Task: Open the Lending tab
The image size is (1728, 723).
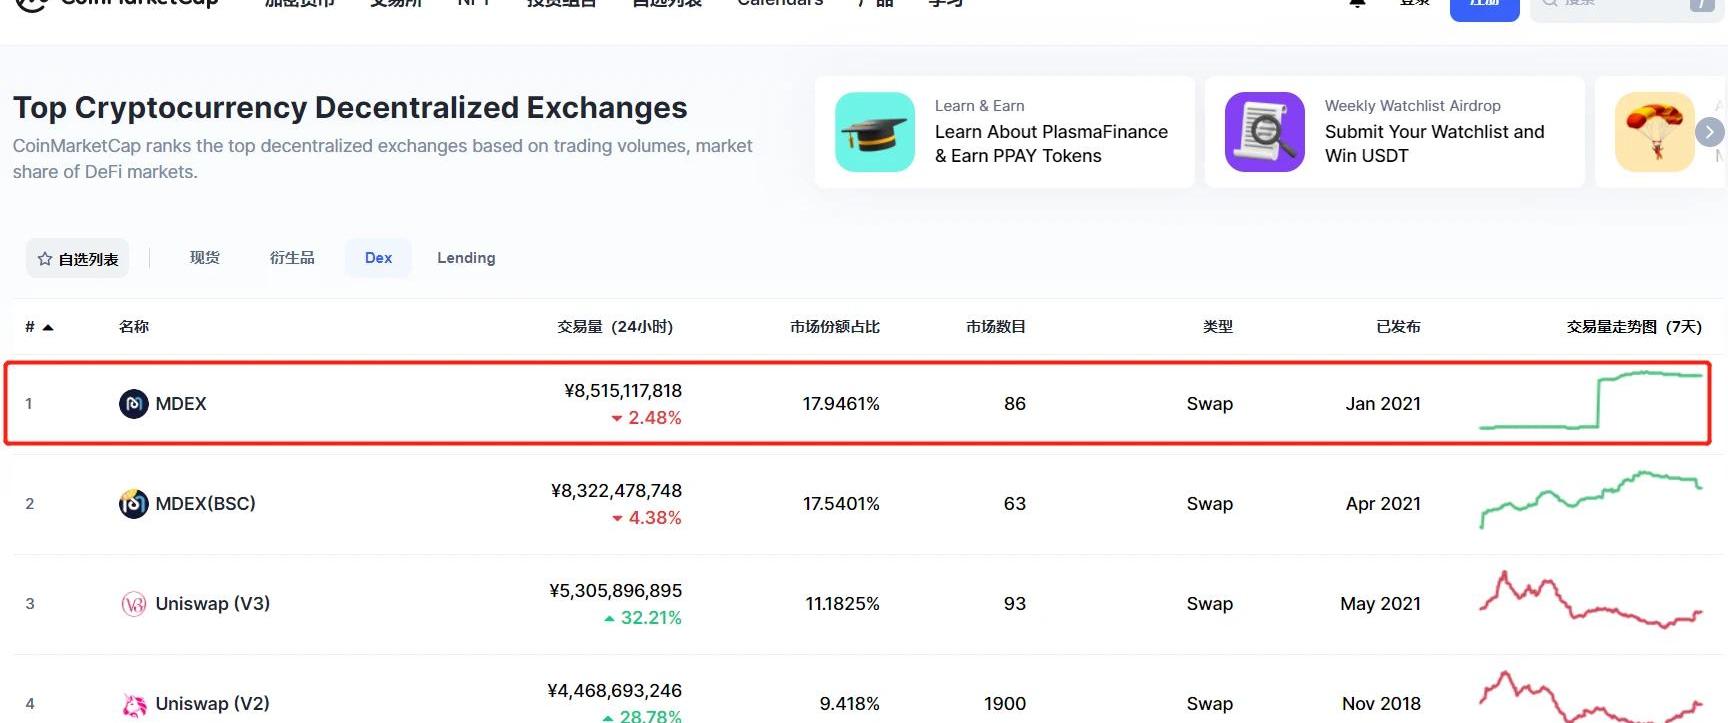Action: pyautogui.click(x=466, y=258)
